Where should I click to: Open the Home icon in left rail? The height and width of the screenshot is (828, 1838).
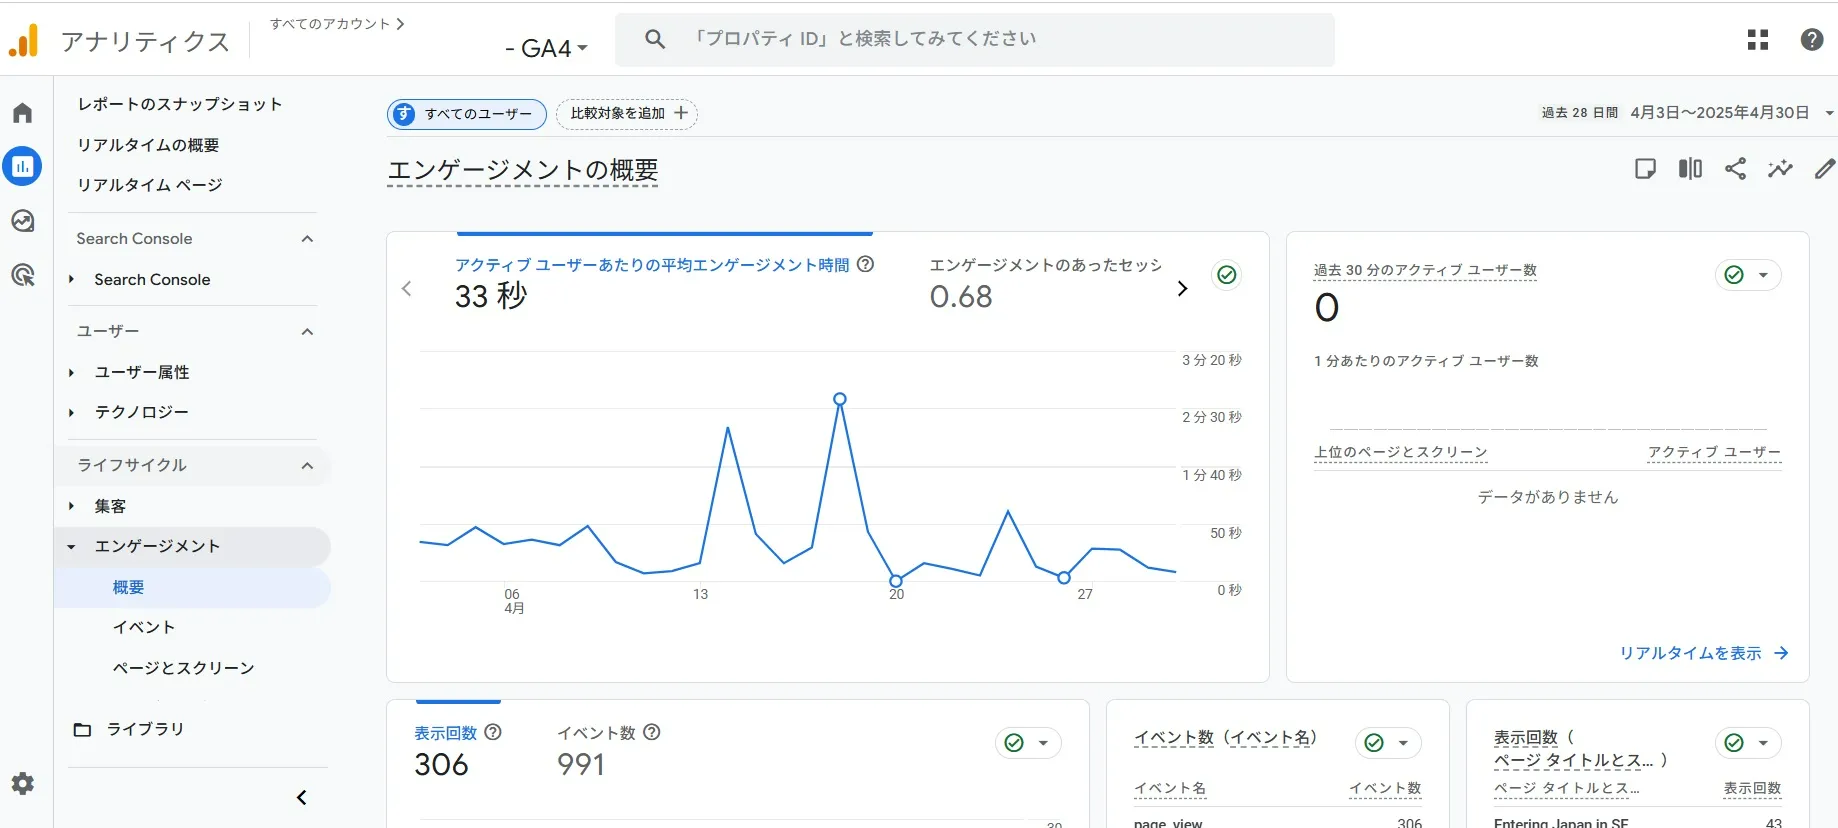(x=22, y=113)
